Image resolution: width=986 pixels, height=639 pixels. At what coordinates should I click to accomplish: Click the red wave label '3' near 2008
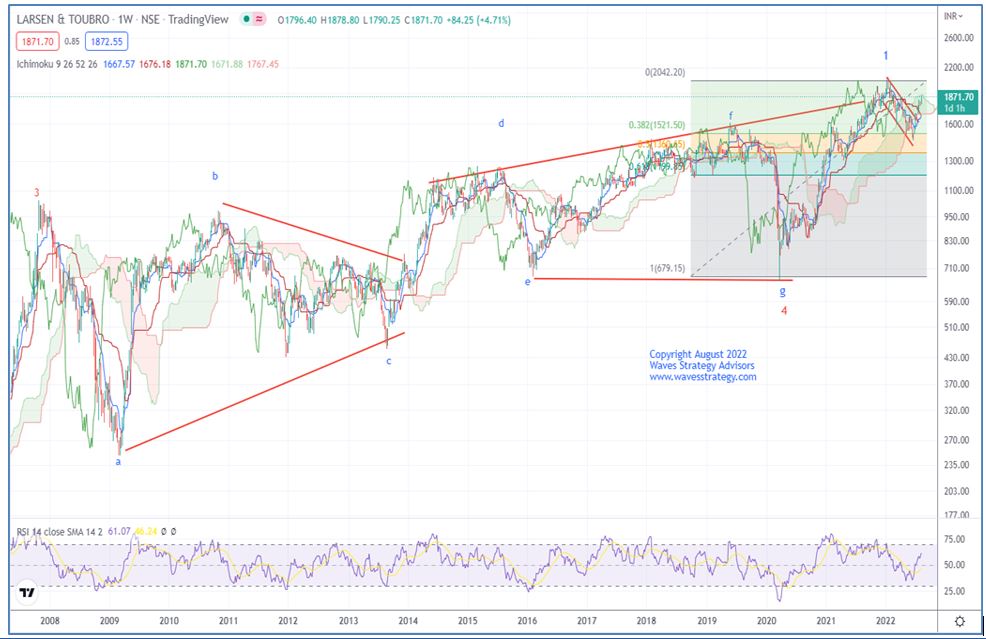(36, 192)
